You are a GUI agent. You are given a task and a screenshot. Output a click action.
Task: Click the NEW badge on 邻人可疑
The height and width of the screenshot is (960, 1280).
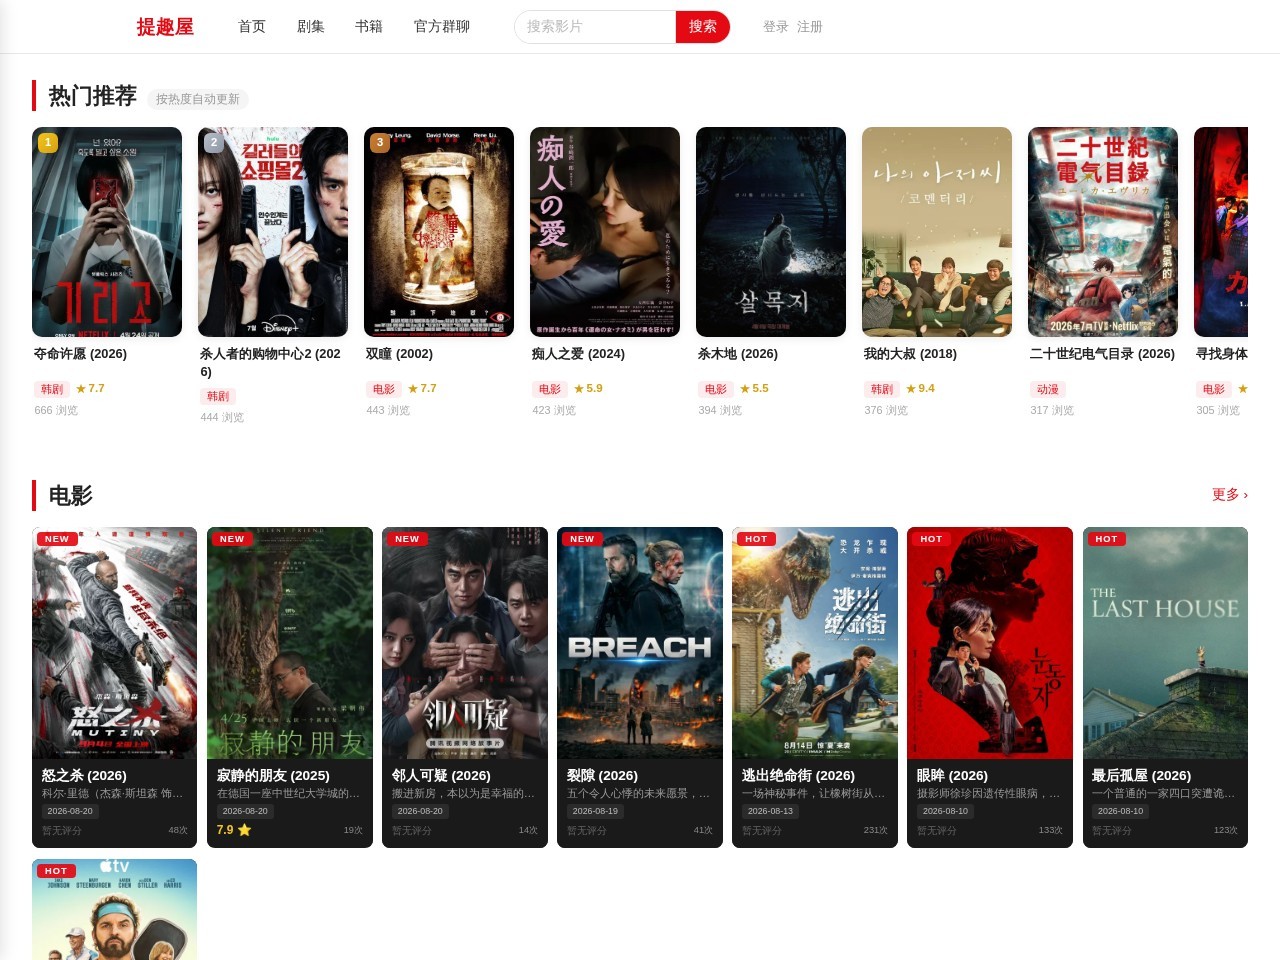(407, 539)
